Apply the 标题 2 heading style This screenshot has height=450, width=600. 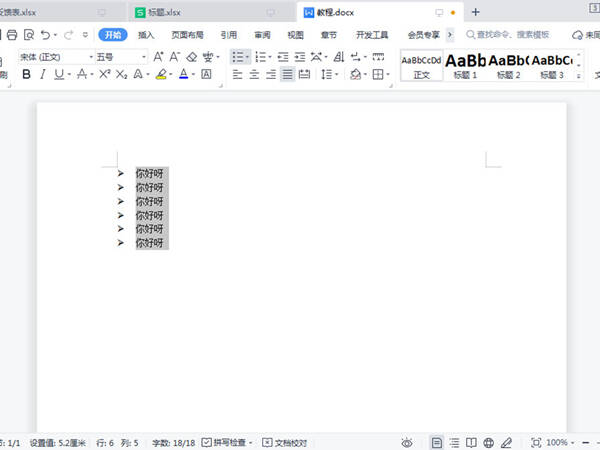(509, 66)
